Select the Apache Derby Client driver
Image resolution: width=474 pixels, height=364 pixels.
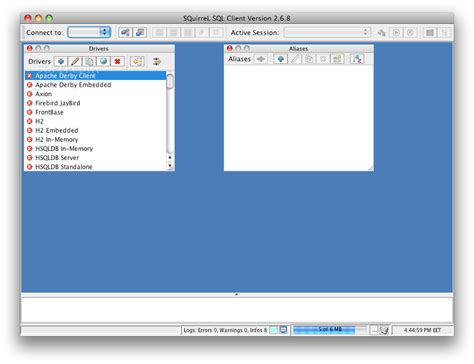95,76
